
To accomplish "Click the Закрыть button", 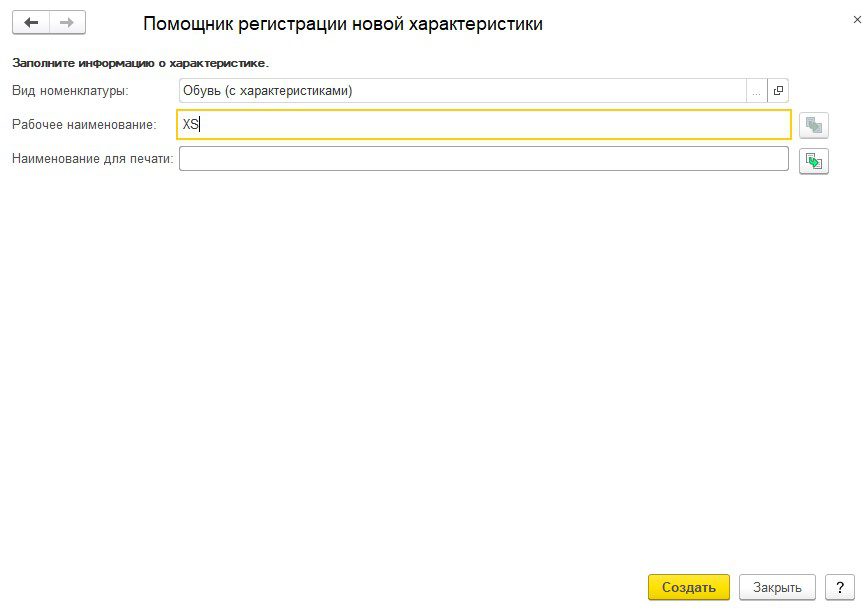I will (x=777, y=587).
